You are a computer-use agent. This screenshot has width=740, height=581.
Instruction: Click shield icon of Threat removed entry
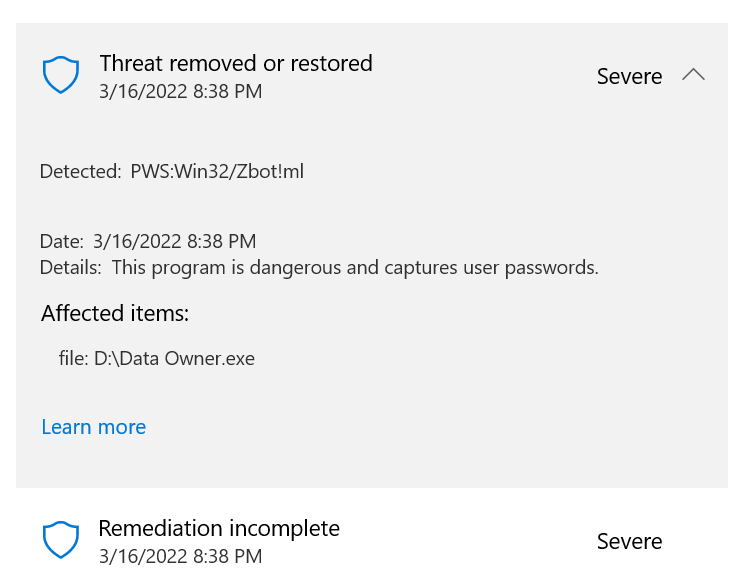[x=61, y=75]
